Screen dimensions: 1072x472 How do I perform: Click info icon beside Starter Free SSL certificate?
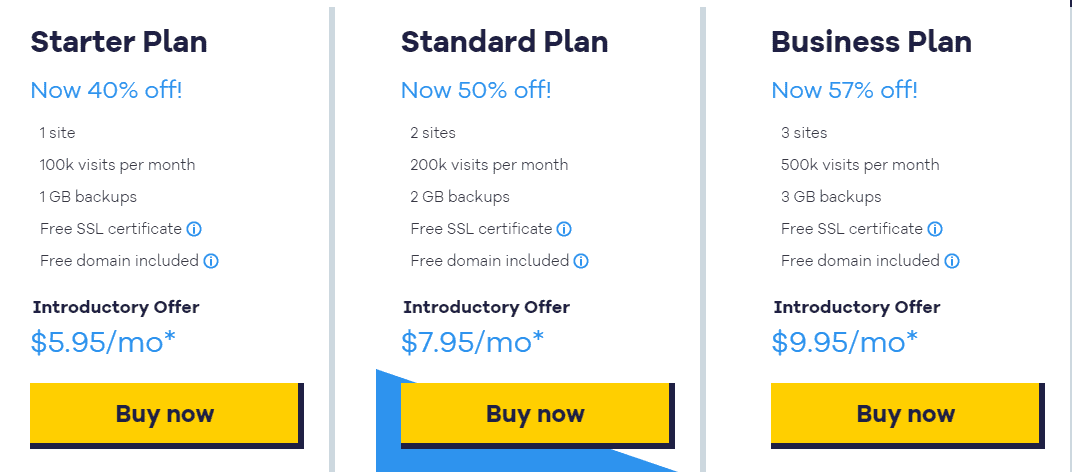[x=194, y=229]
